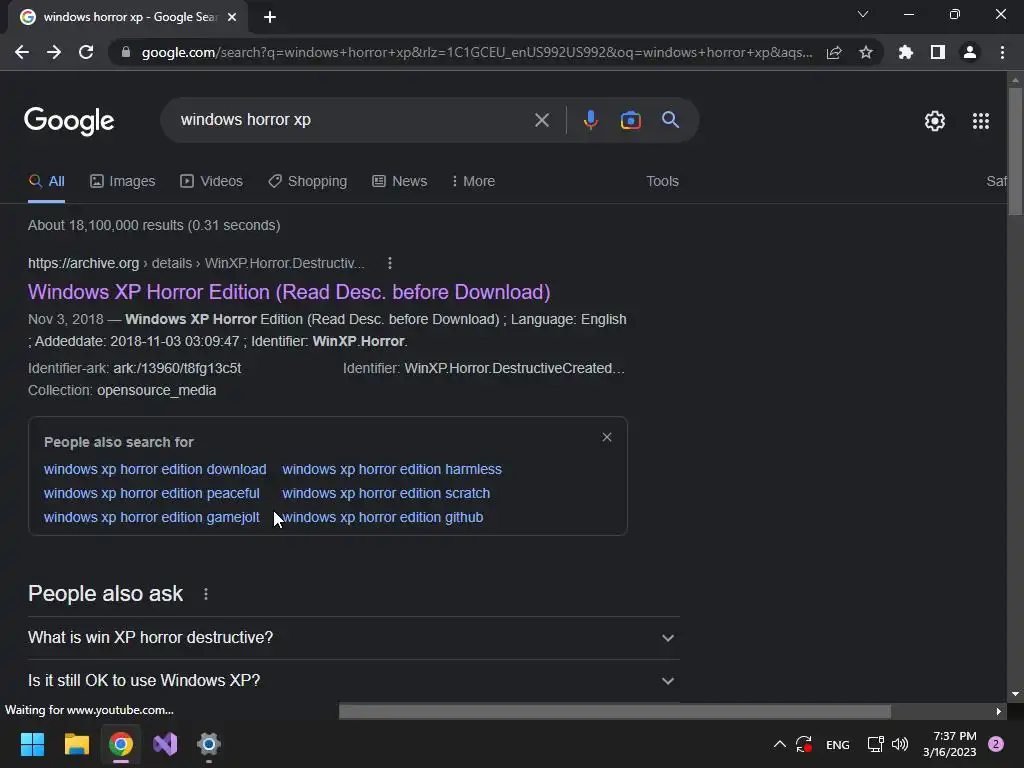This screenshot has height=768, width=1024.
Task: Click the vertical scrollbar thumb
Action: [x=1015, y=152]
